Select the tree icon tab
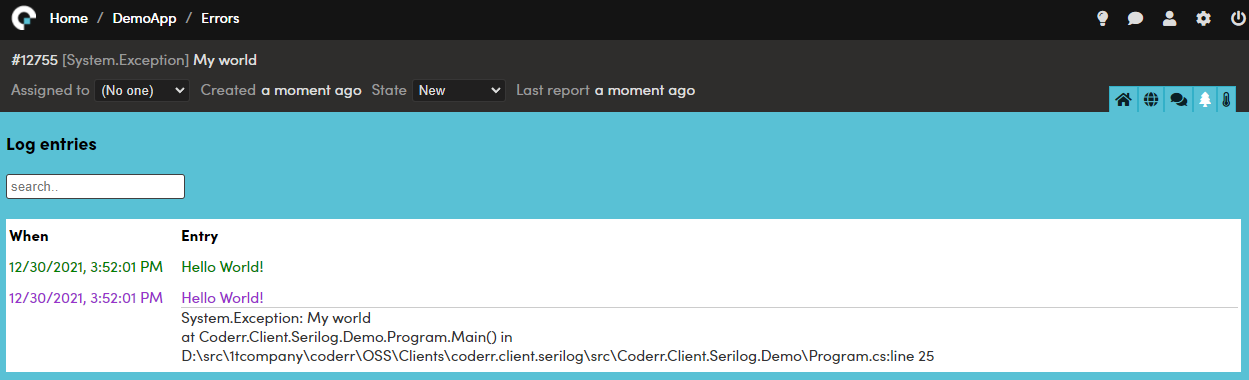Image resolution: width=1249 pixels, height=380 pixels. click(x=1205, y=100)
